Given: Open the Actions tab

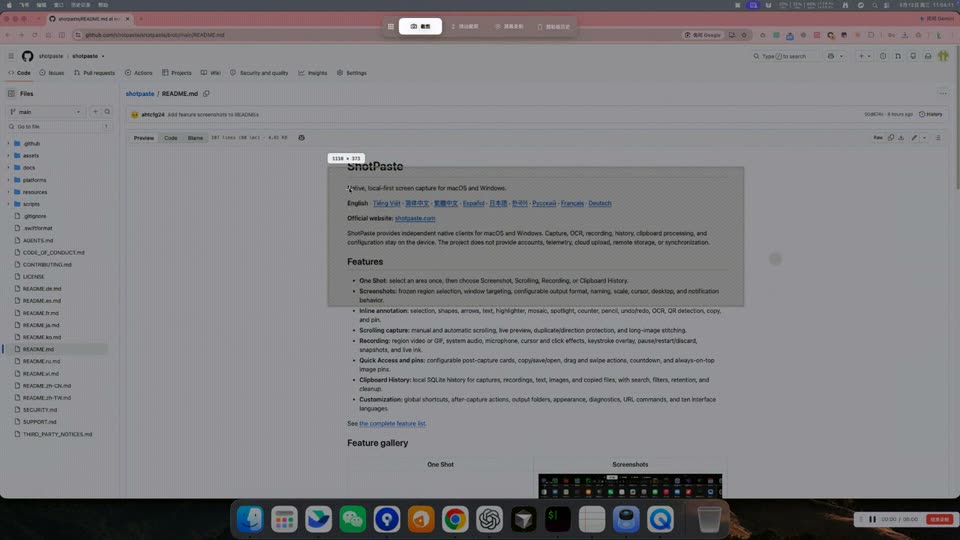Looking at the screenshot, I should click(x=139, y=73).
